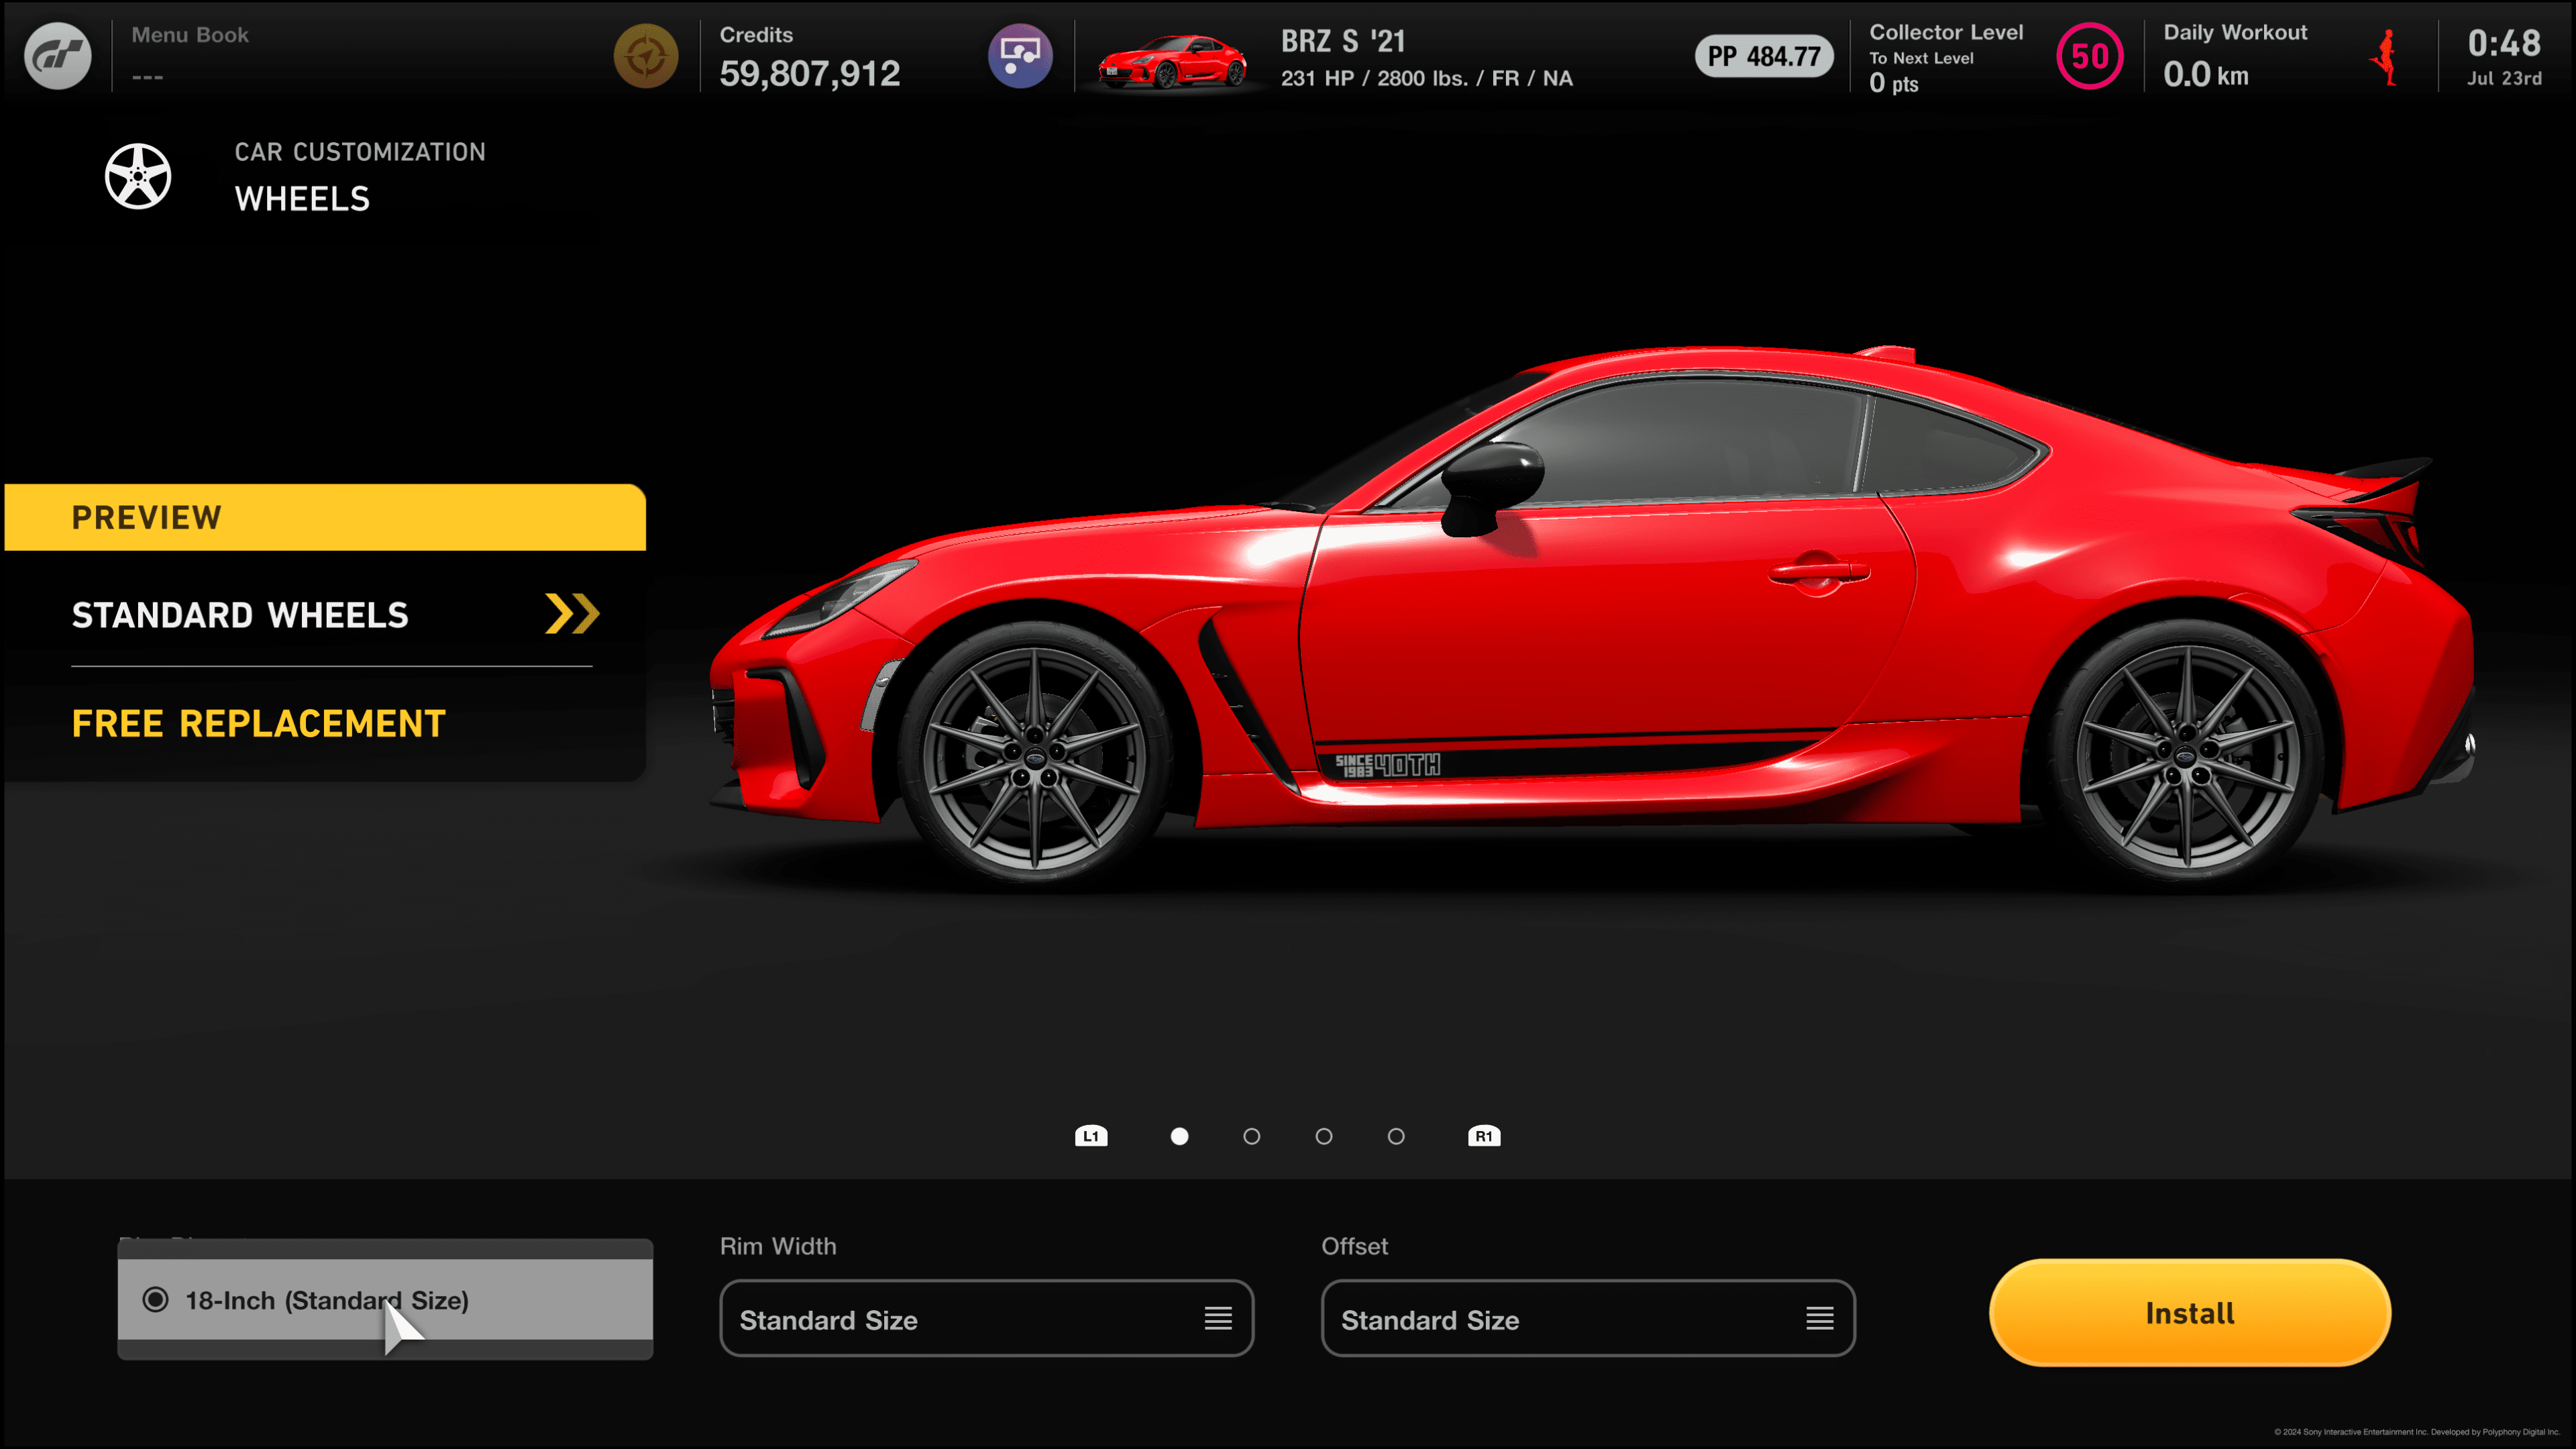Click the Offset list icon
The width and height of the screenshot is (2576, 1449).
(x=1820, y=1319)
